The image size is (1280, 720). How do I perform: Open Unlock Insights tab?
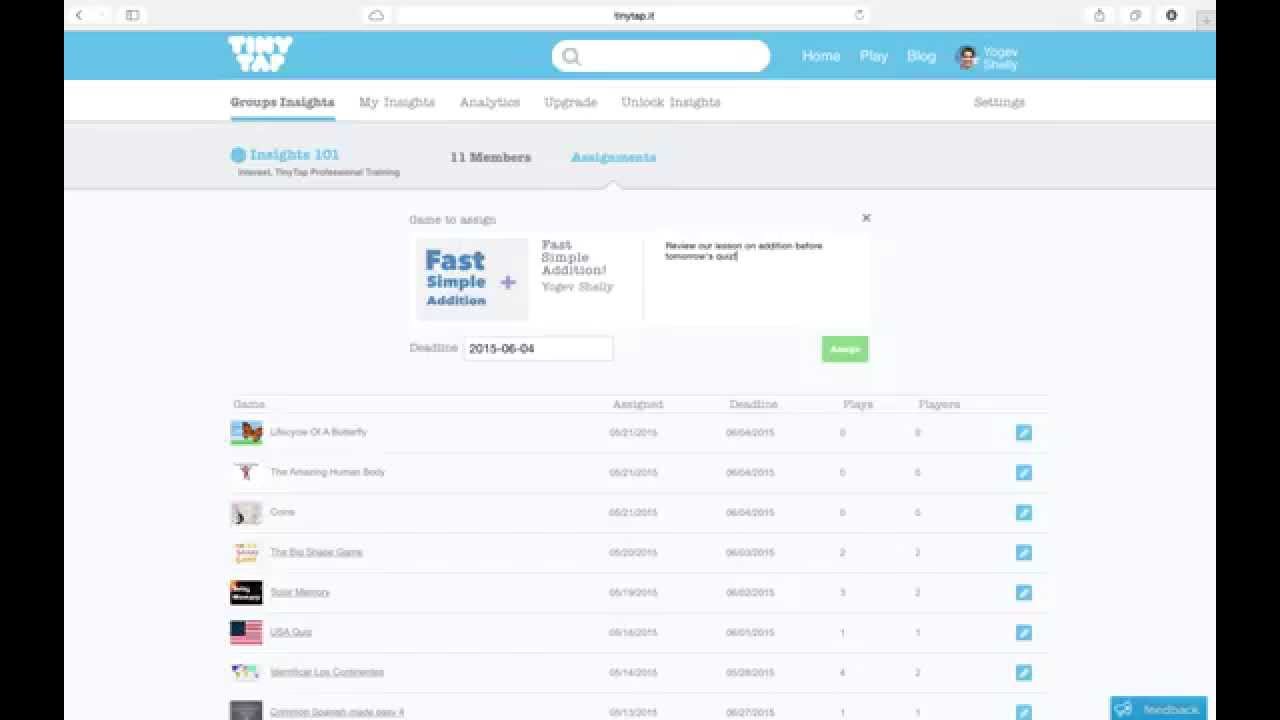671,102
